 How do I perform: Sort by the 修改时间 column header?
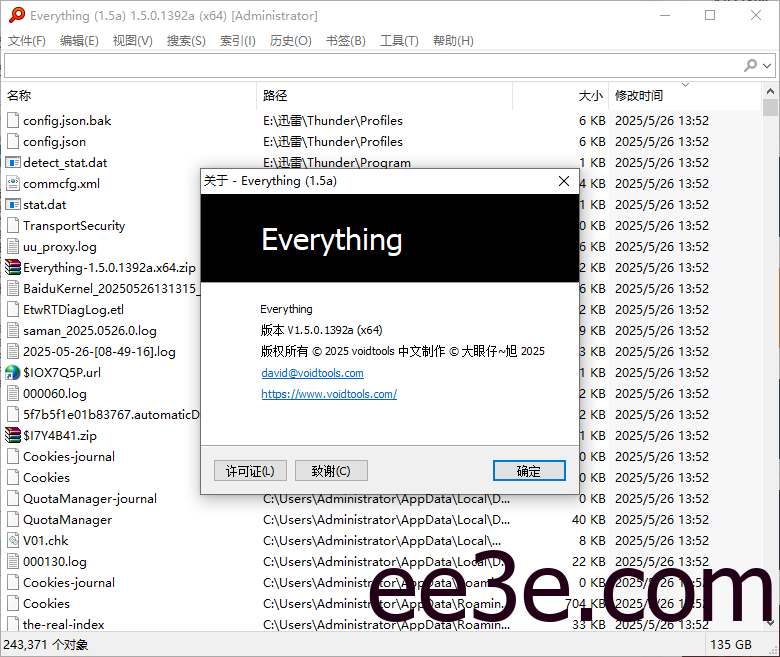[685, 95]
